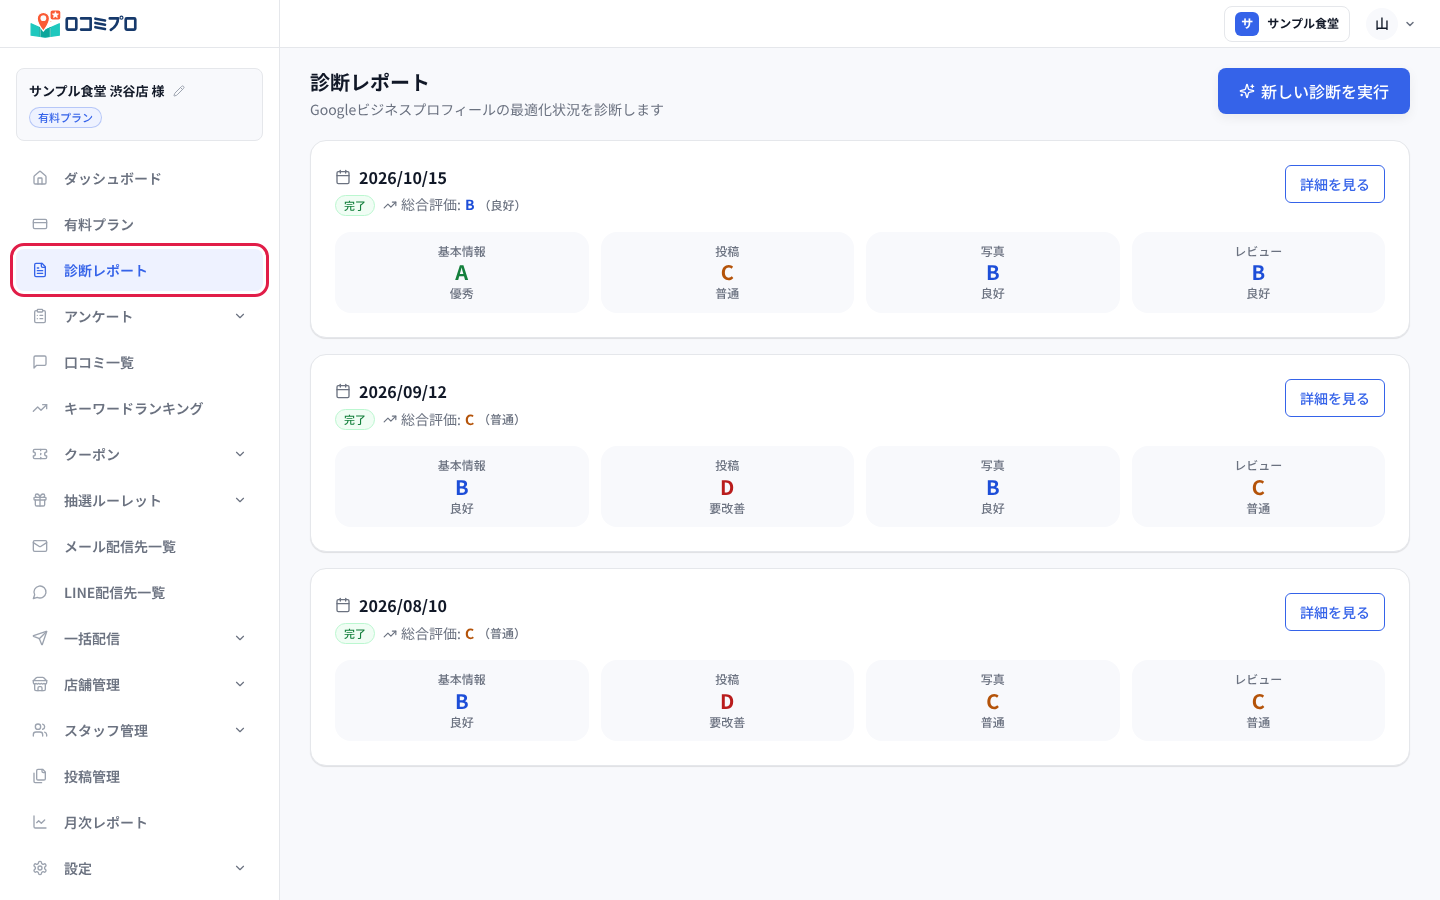Click the 有料プラン card icon in sidebar
Viewport: 1440px width, 900px height.
40,224
